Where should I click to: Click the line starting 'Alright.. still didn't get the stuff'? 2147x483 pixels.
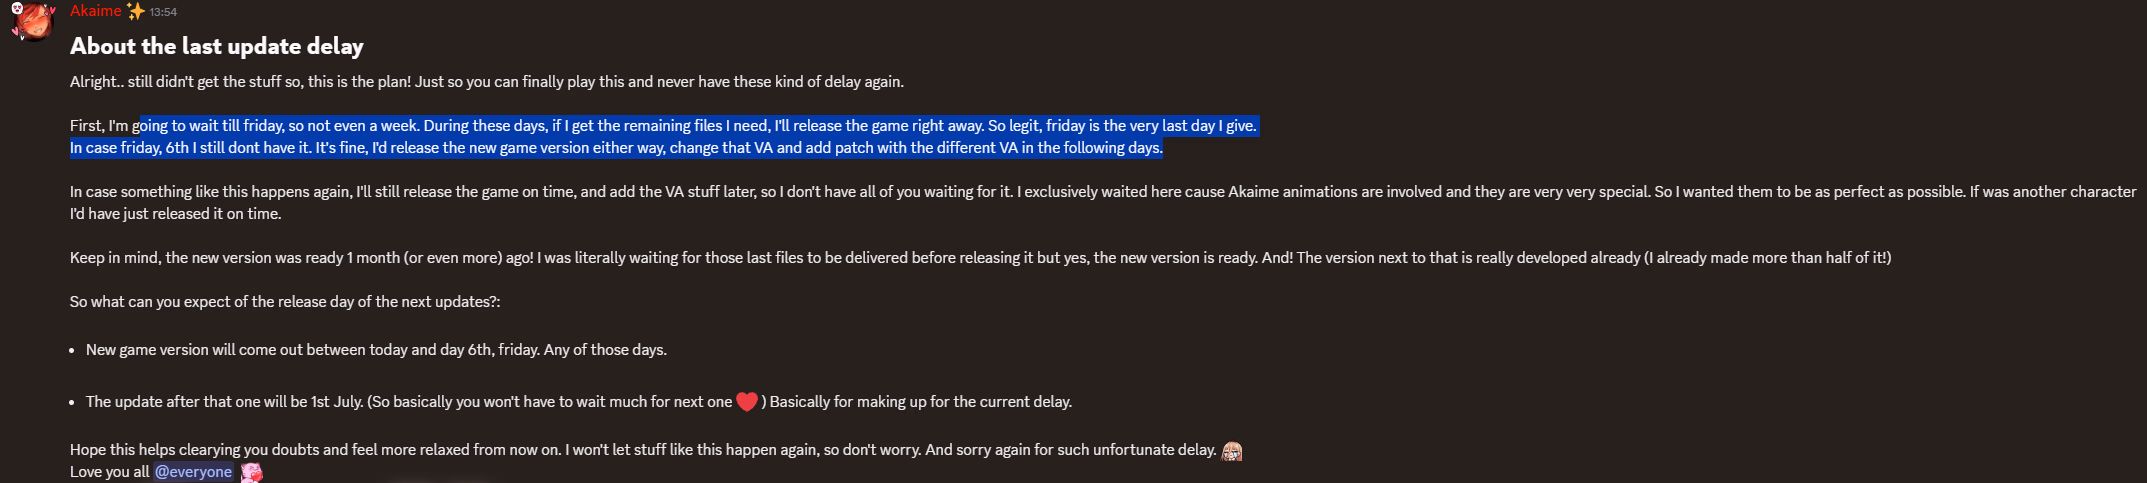point(487,82)
